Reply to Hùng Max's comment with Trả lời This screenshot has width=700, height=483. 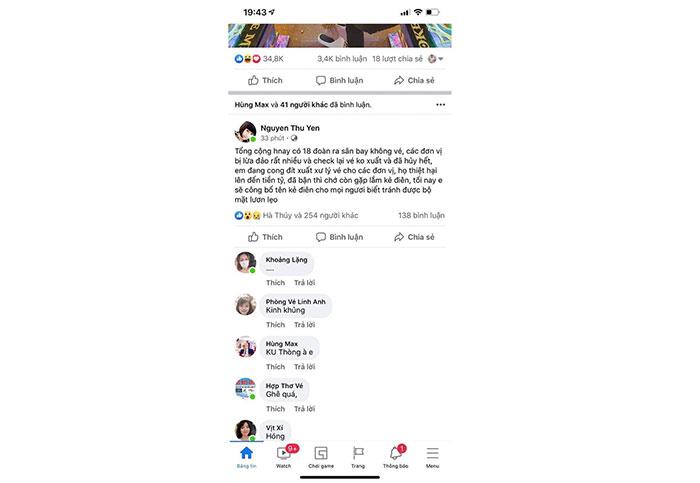(304, 366)
